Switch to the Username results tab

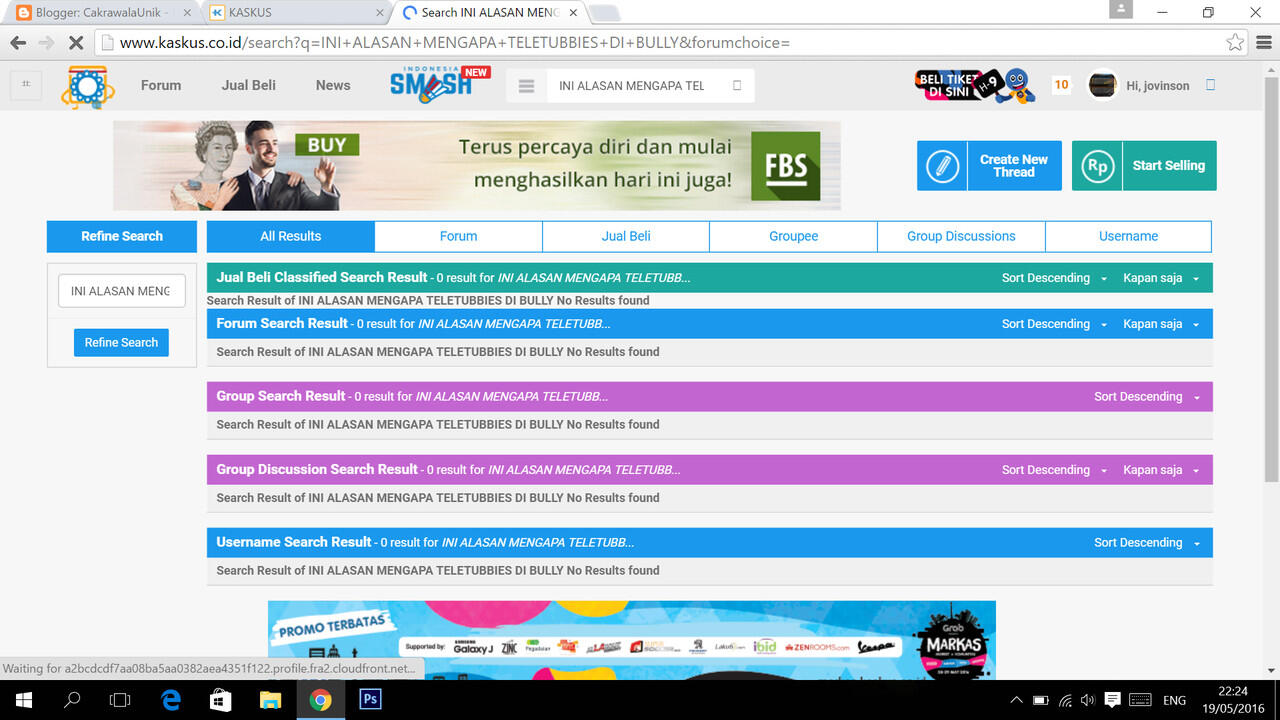[x=1128, y=236]
